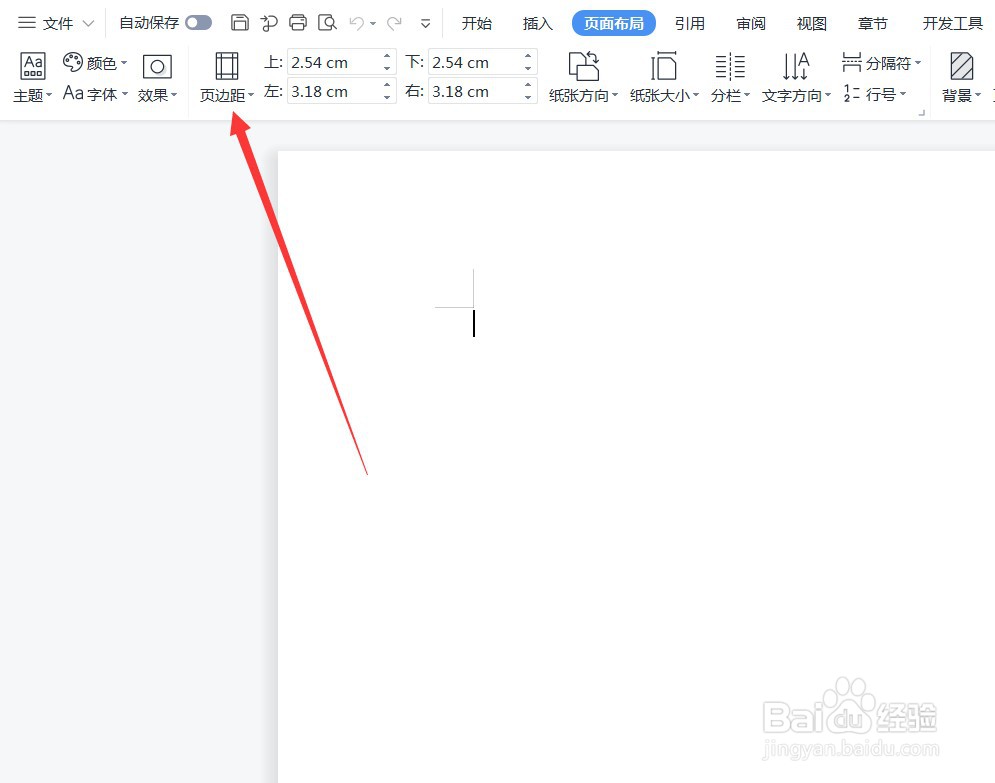Viewport: 995px width, 783px height.
Task: Click the 页边距 margins icon
Action: click(227, 66)
